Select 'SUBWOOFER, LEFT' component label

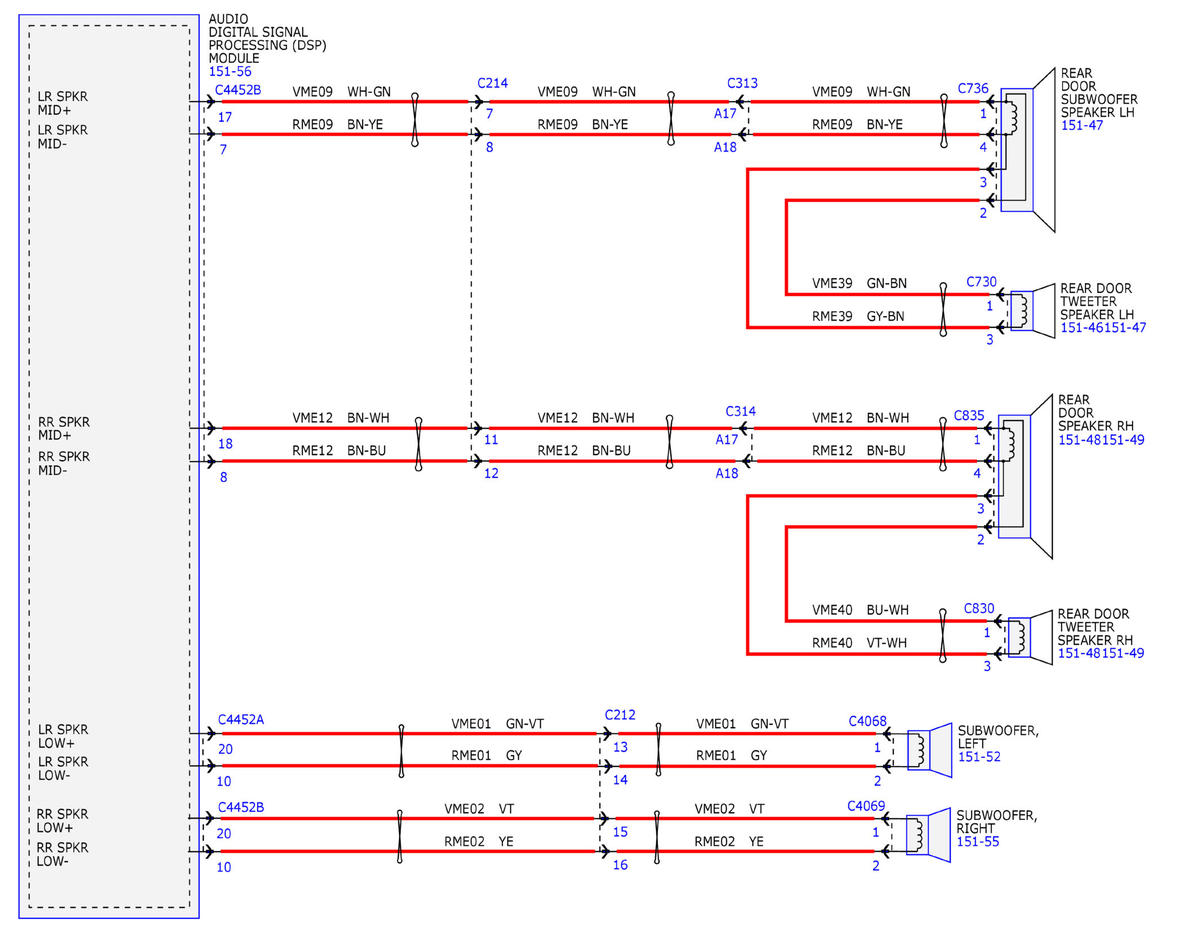(998, 738)
